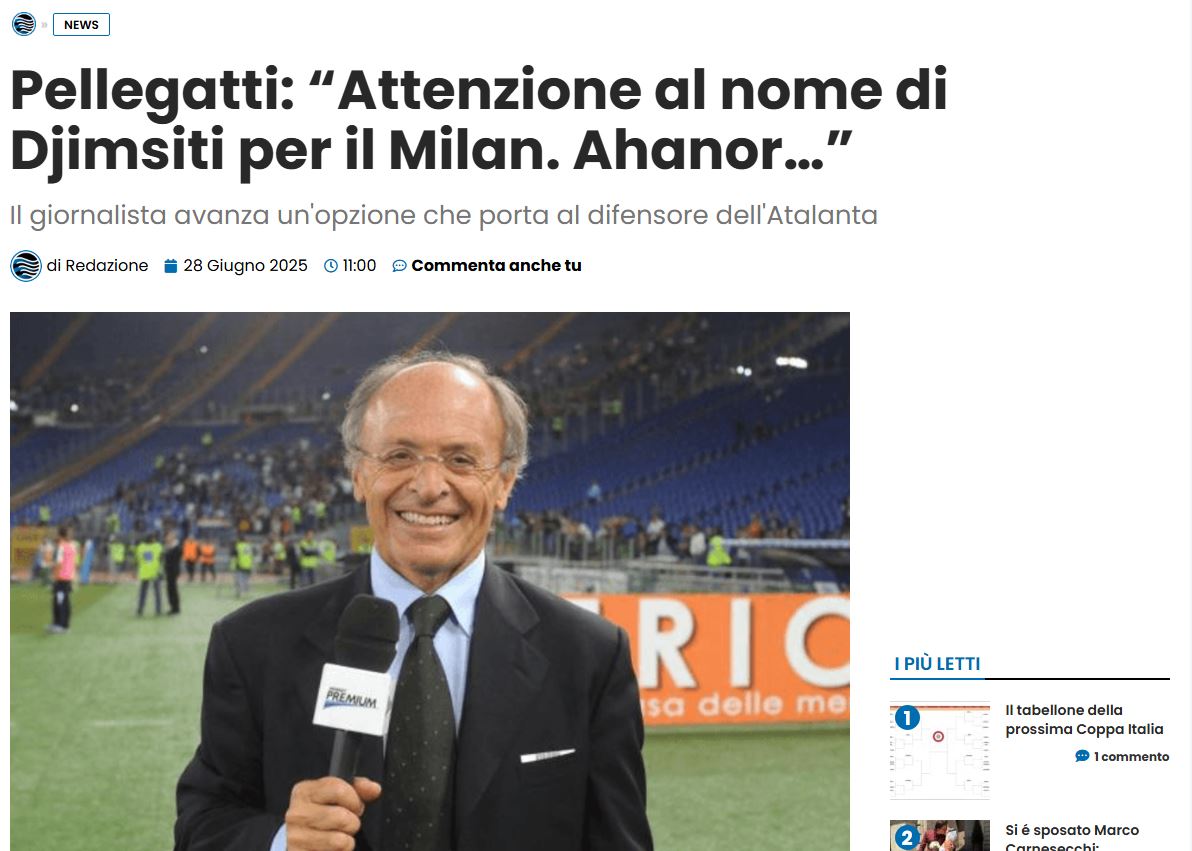Click the site logo in breadcrumb
This screenshot has width=1192, height=851.
(24, 24)
